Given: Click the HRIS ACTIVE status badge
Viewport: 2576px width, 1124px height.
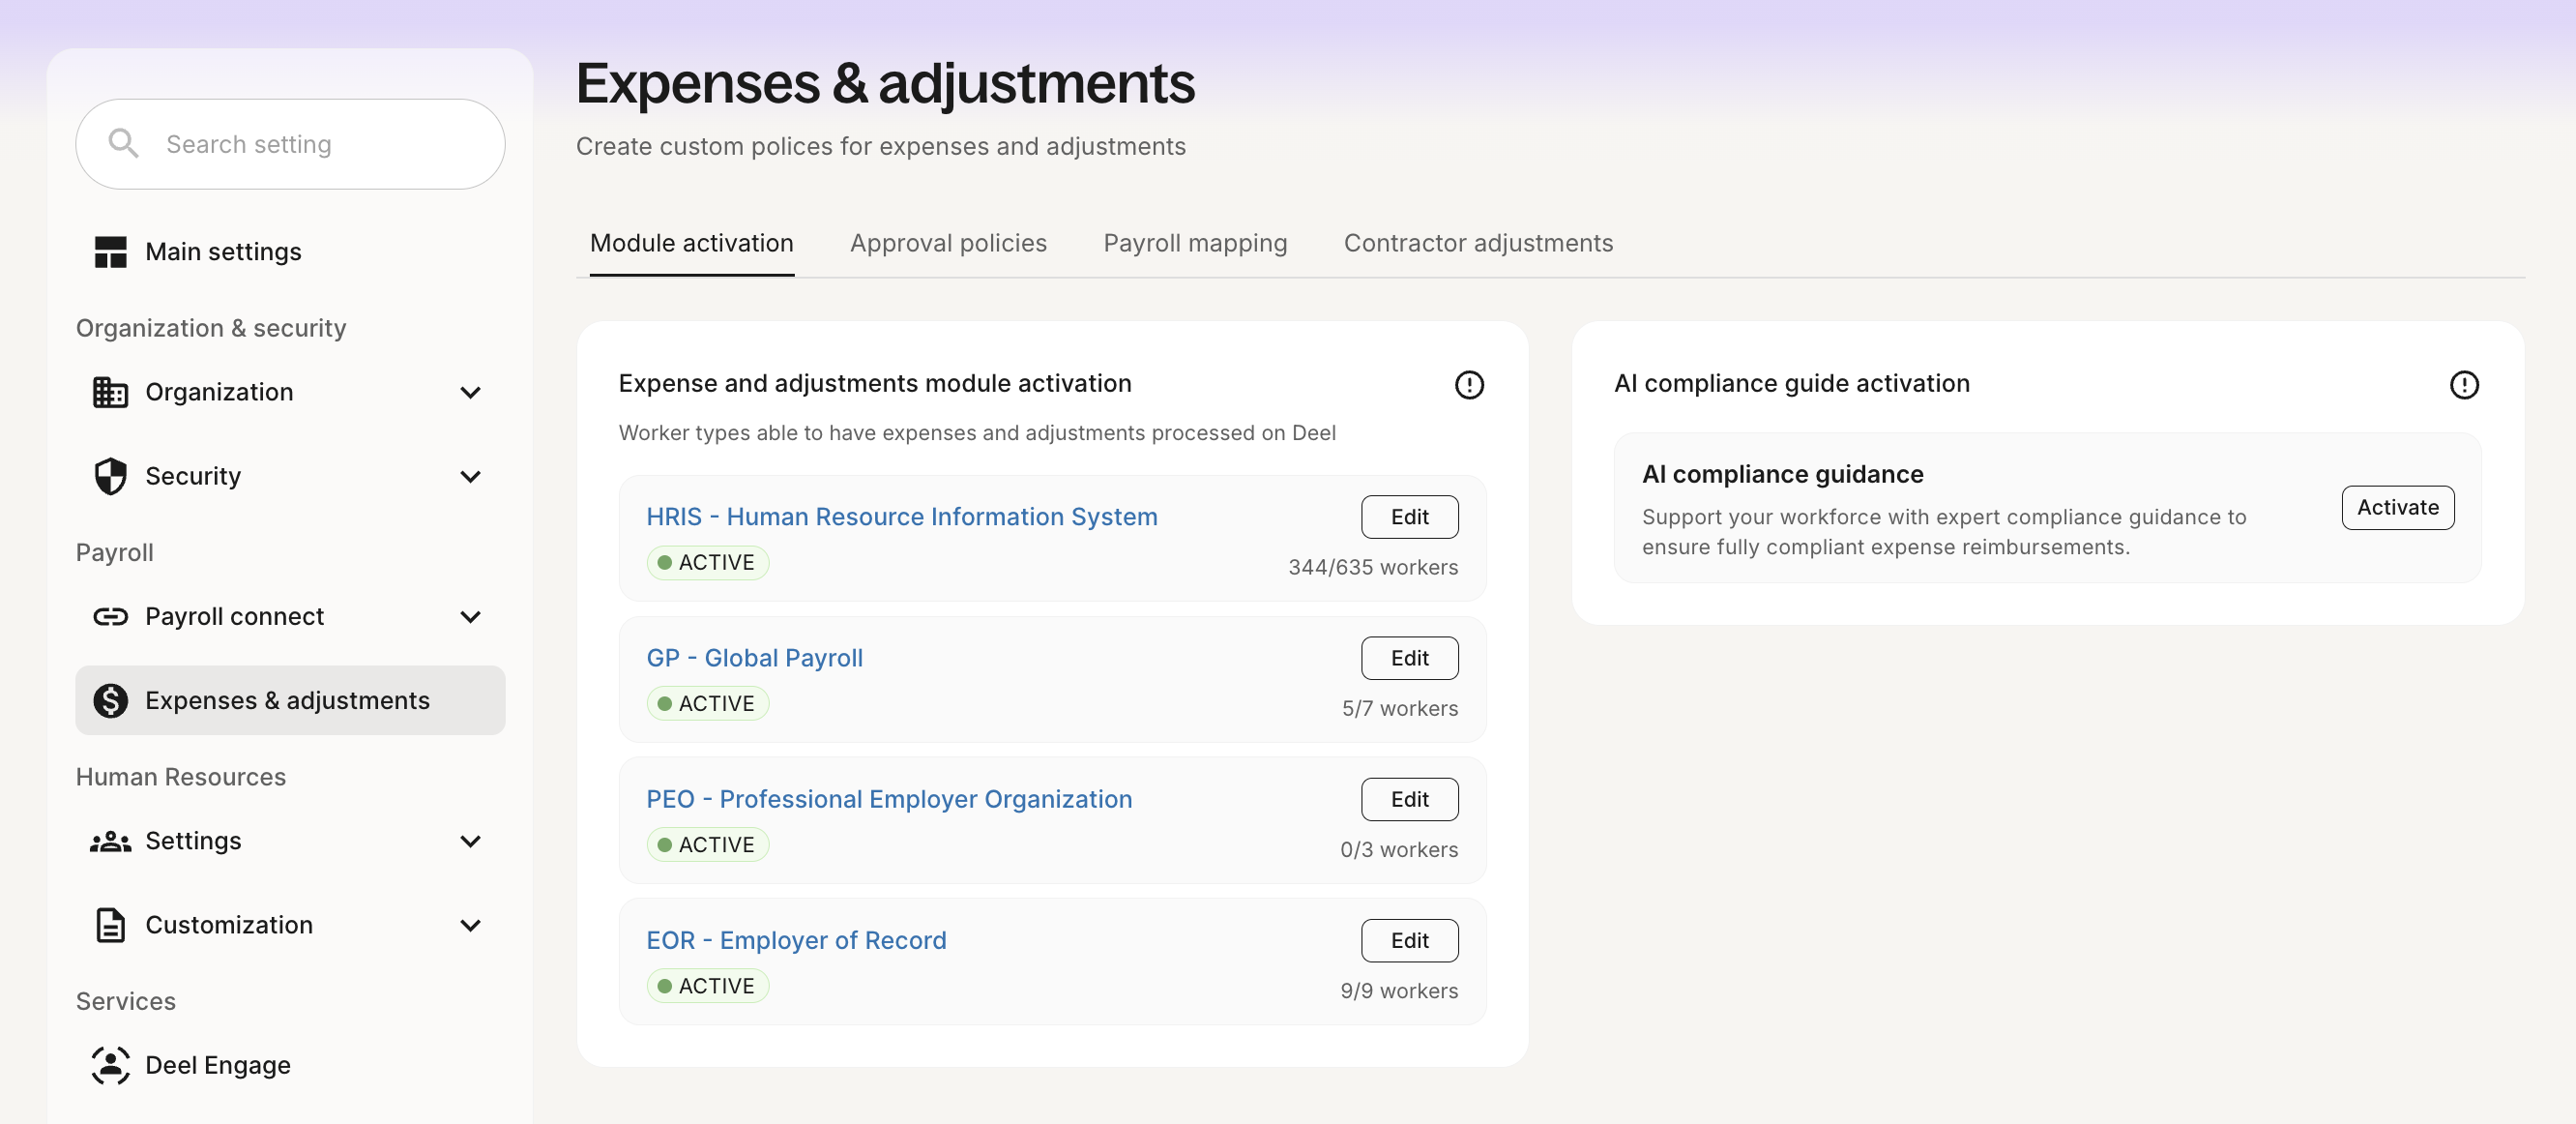Looking at the screenshot, I should coord(708,562).
